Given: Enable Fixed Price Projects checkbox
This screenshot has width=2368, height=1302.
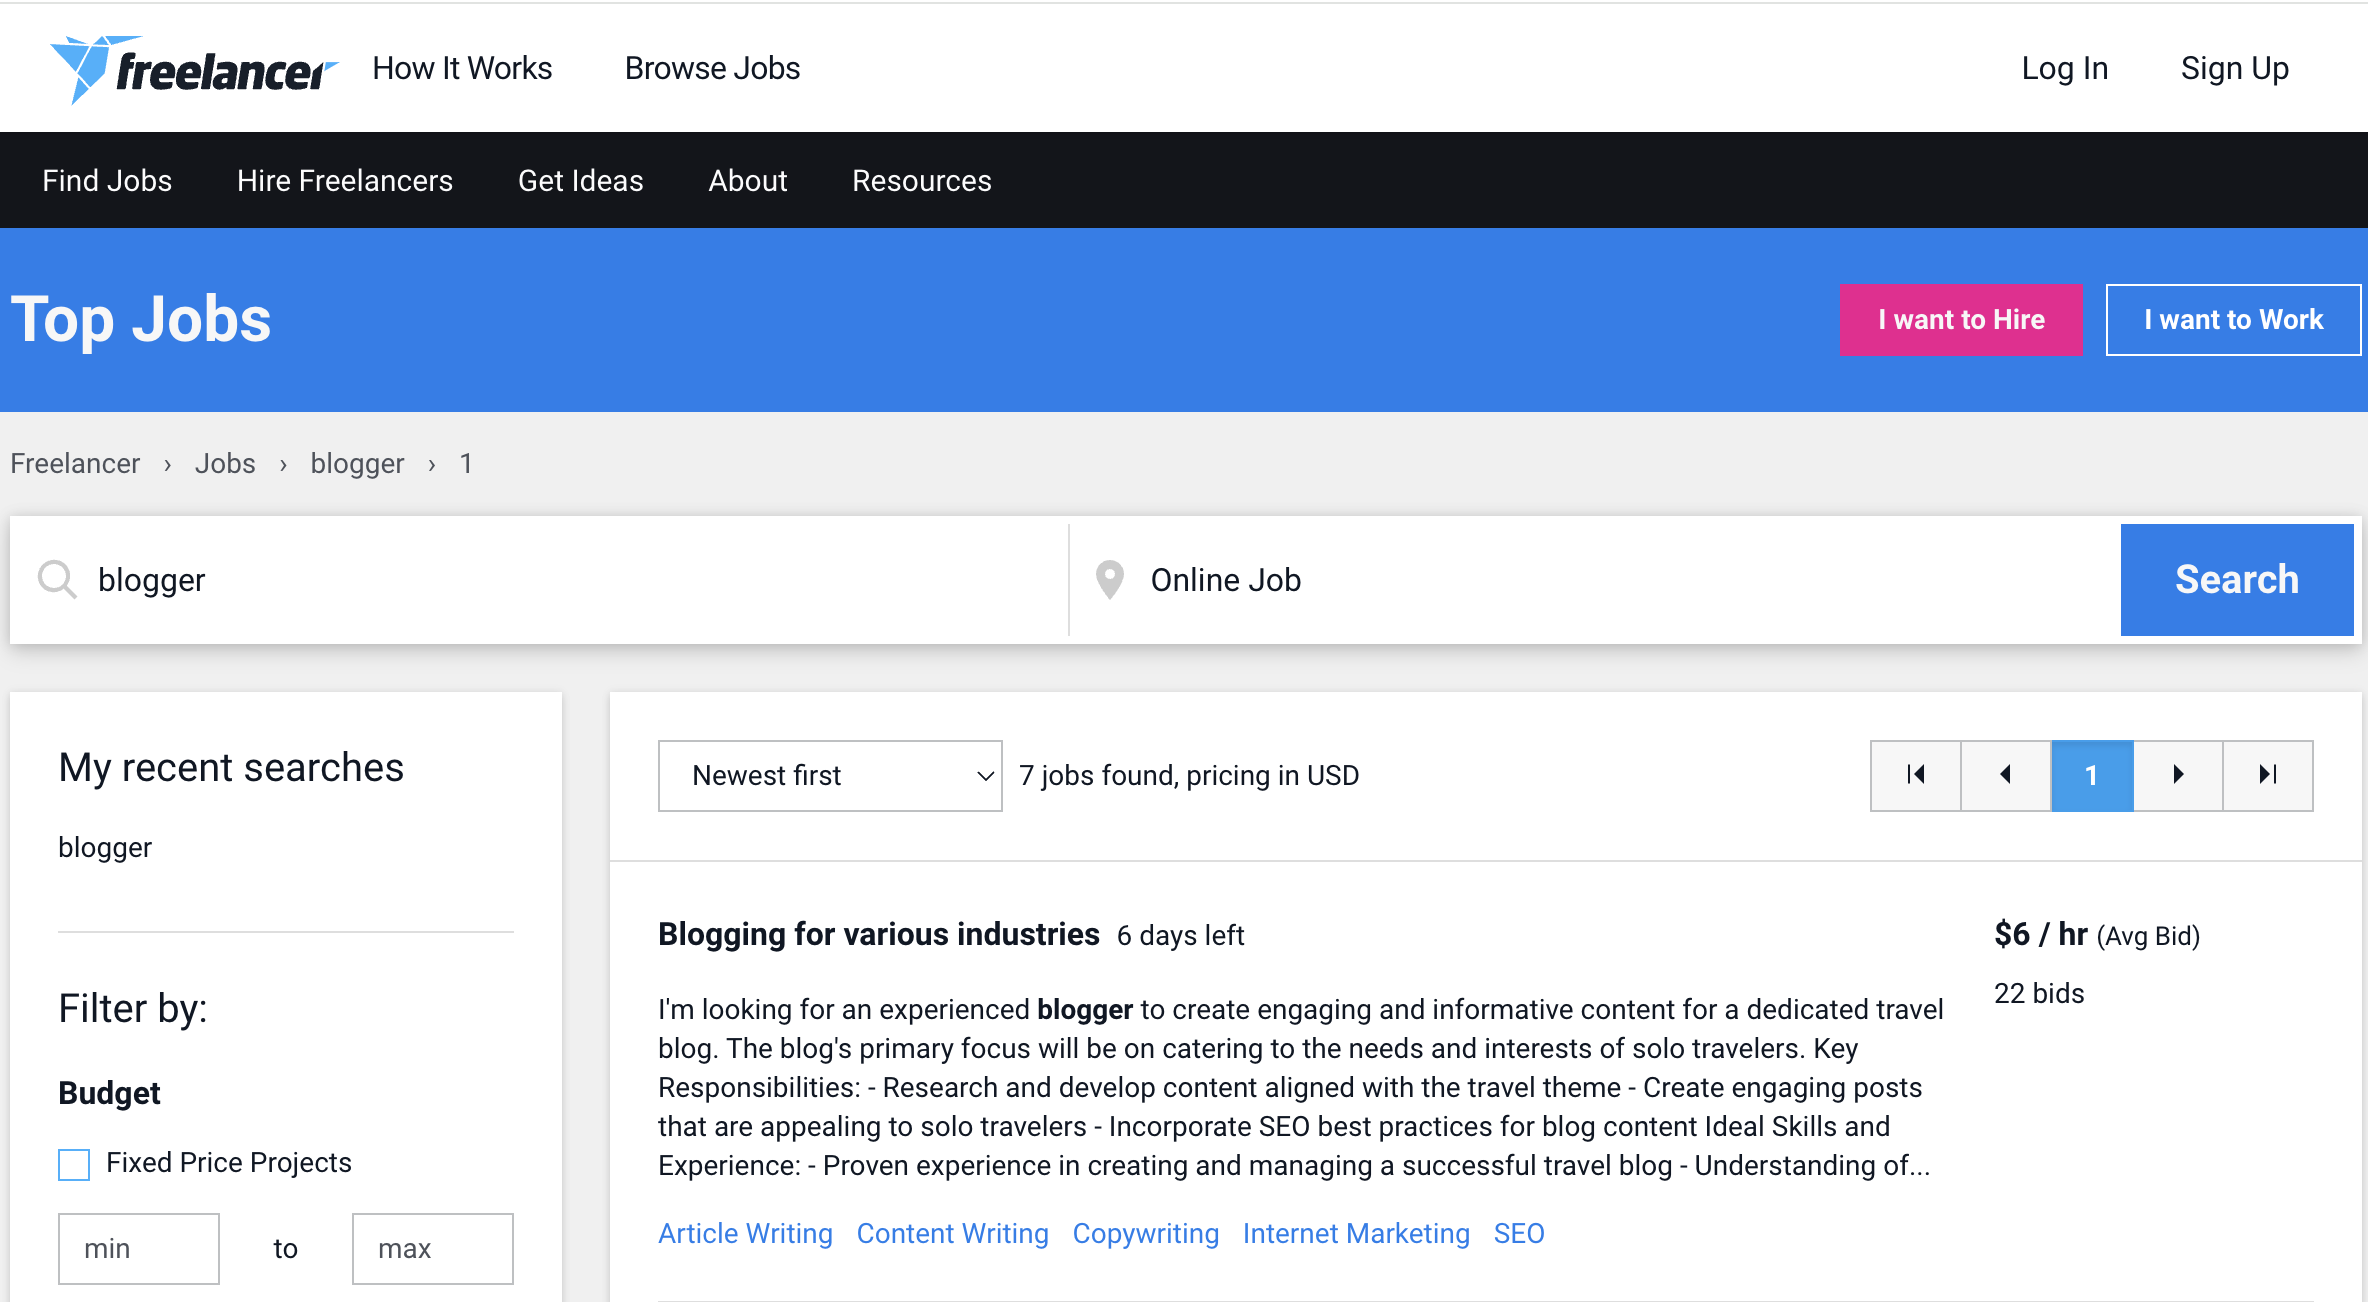Looking at the screenshot, I should pos(74,1164).
